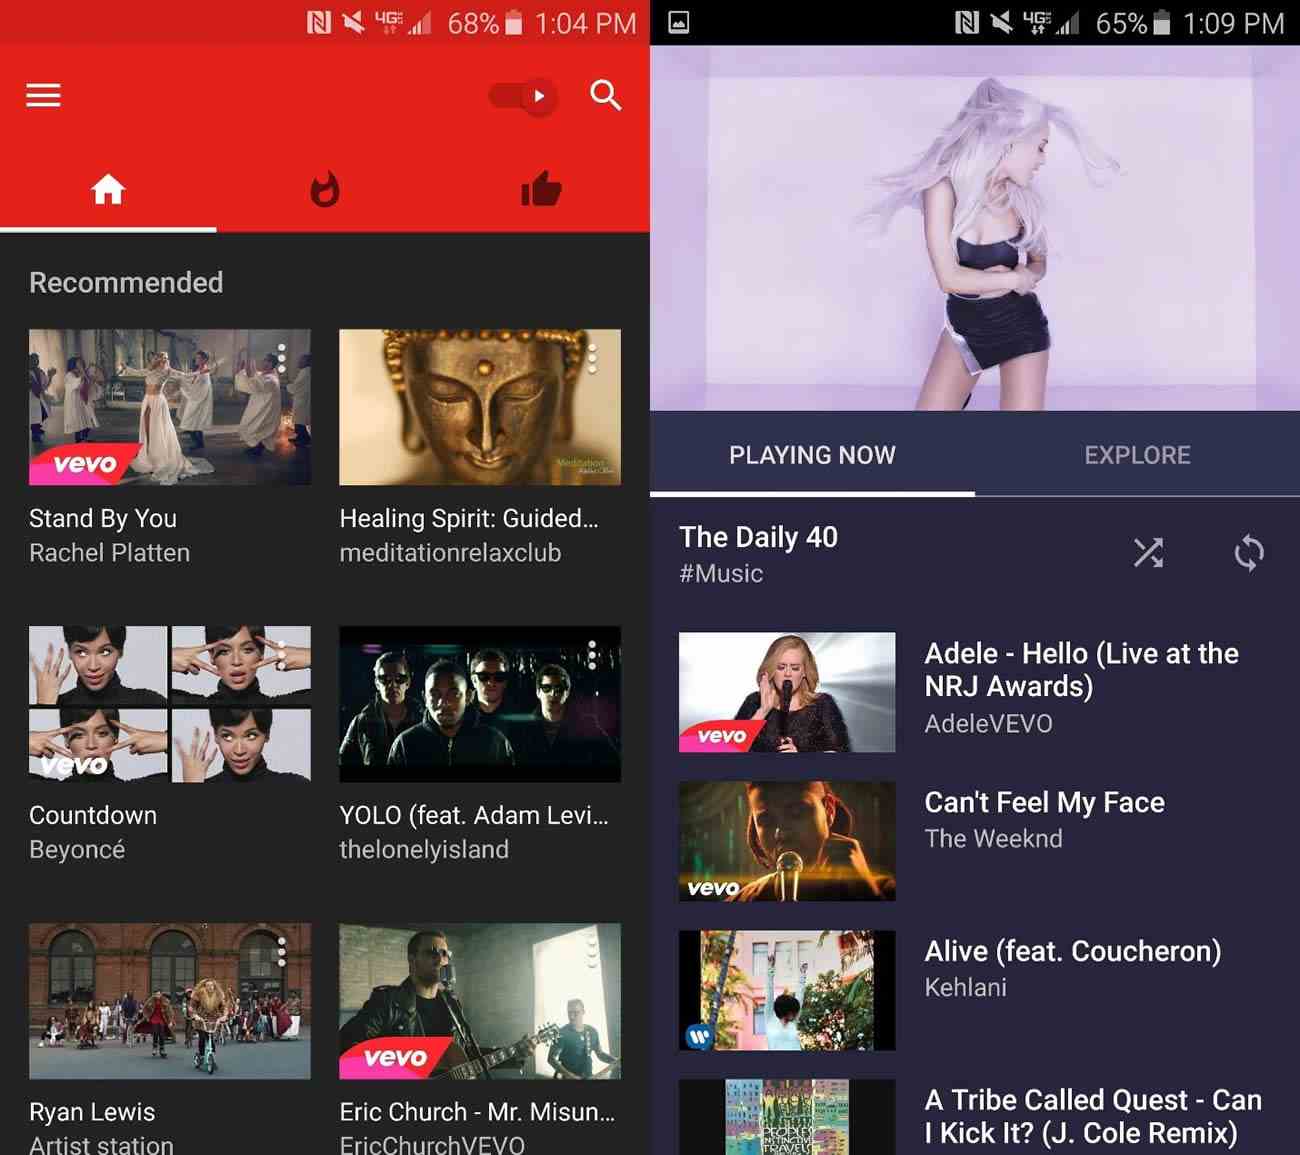Screen dimensions: 1300x1155
Task: Open overflow menu on Ryan Lewis station
Action: (282, 951)
